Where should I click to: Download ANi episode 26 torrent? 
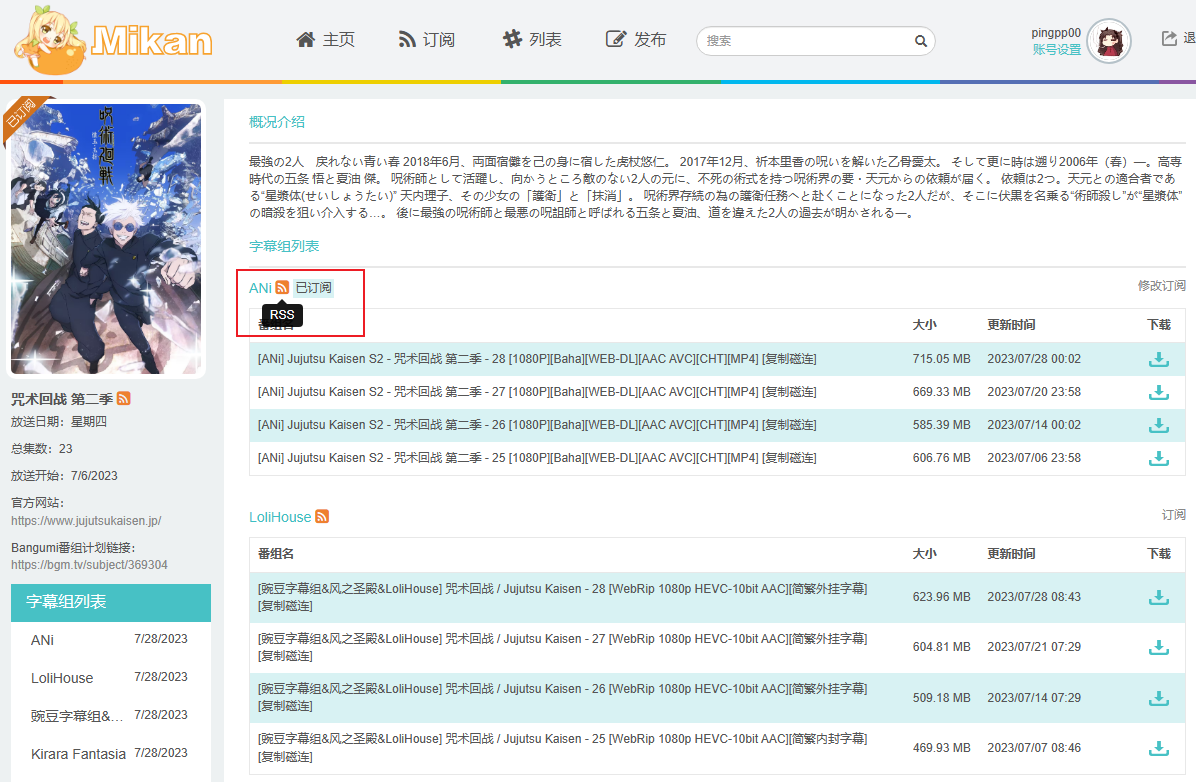point(1159,425)
